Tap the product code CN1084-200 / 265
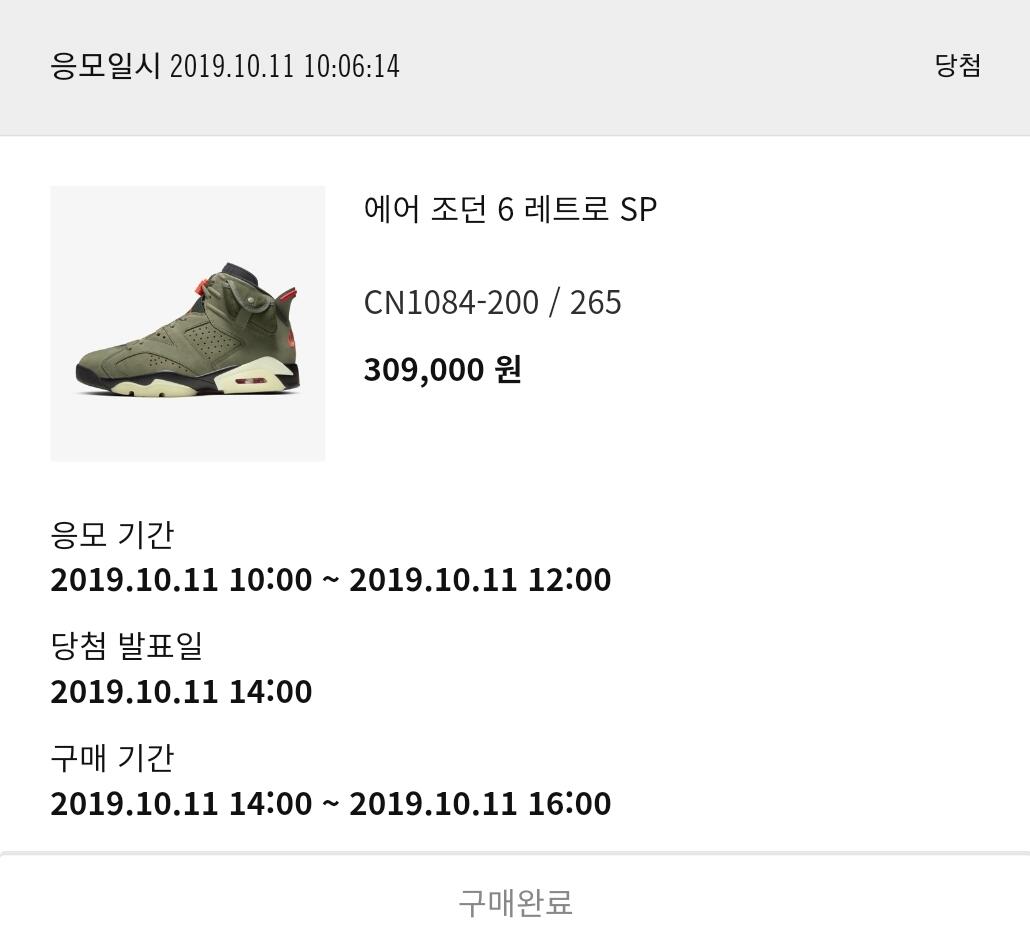 pyautogui.click(x=492, y=302)
